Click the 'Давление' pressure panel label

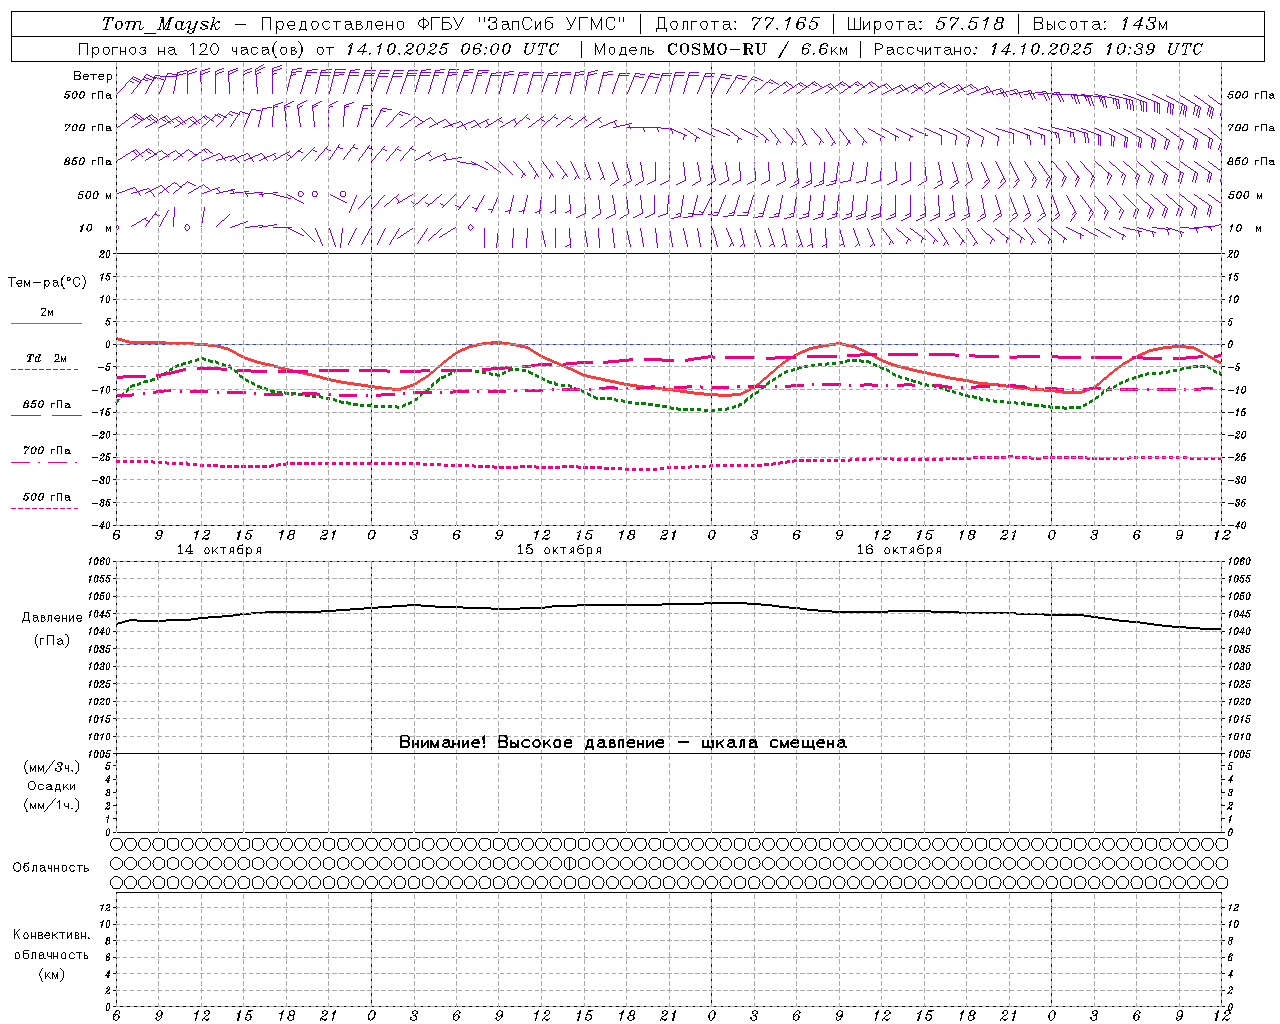(x=52, y=618)
